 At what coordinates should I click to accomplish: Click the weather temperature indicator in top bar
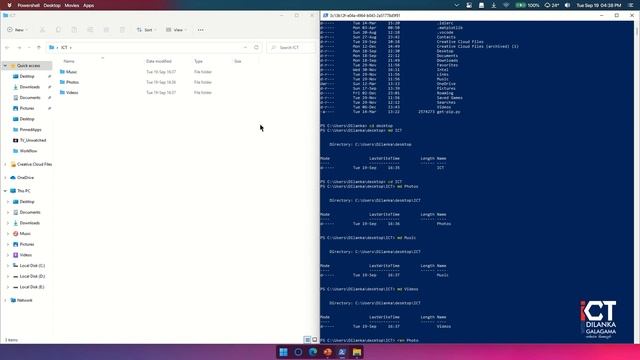coord(552,5)
